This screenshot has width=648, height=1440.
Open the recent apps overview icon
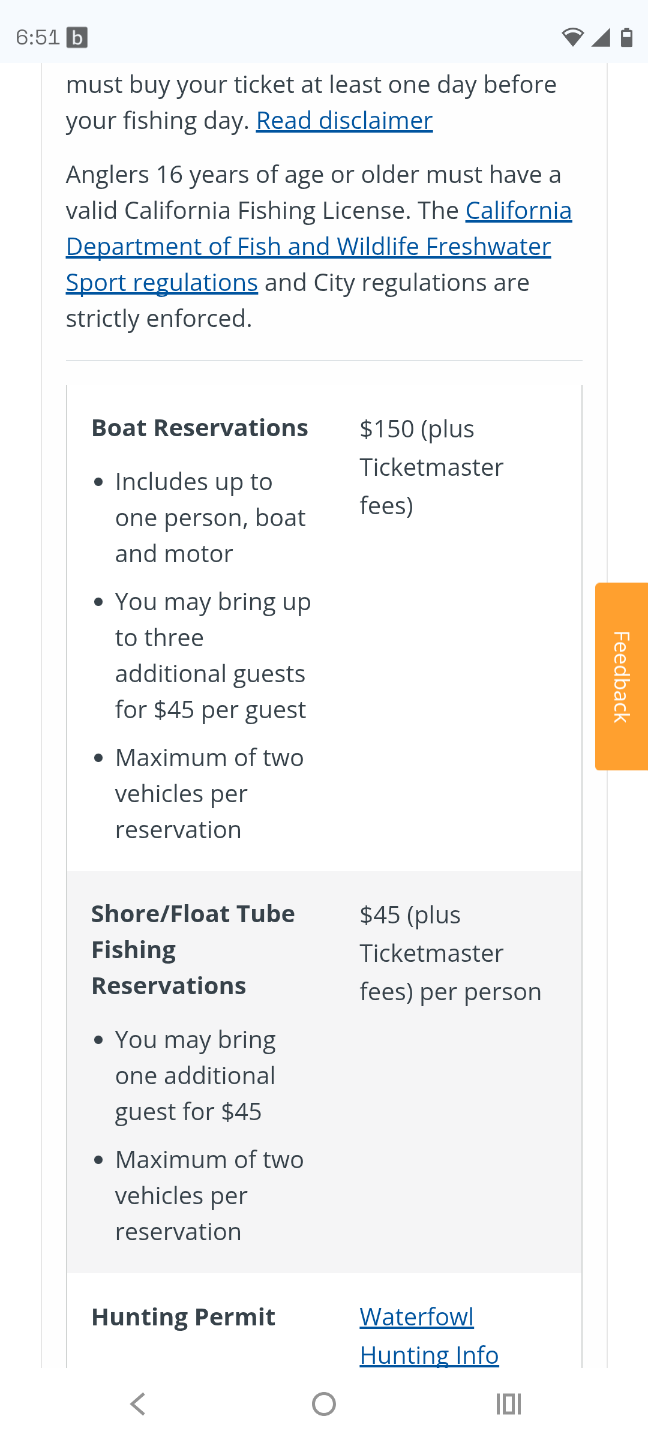pyautogui.click(x=509, y=1404)
